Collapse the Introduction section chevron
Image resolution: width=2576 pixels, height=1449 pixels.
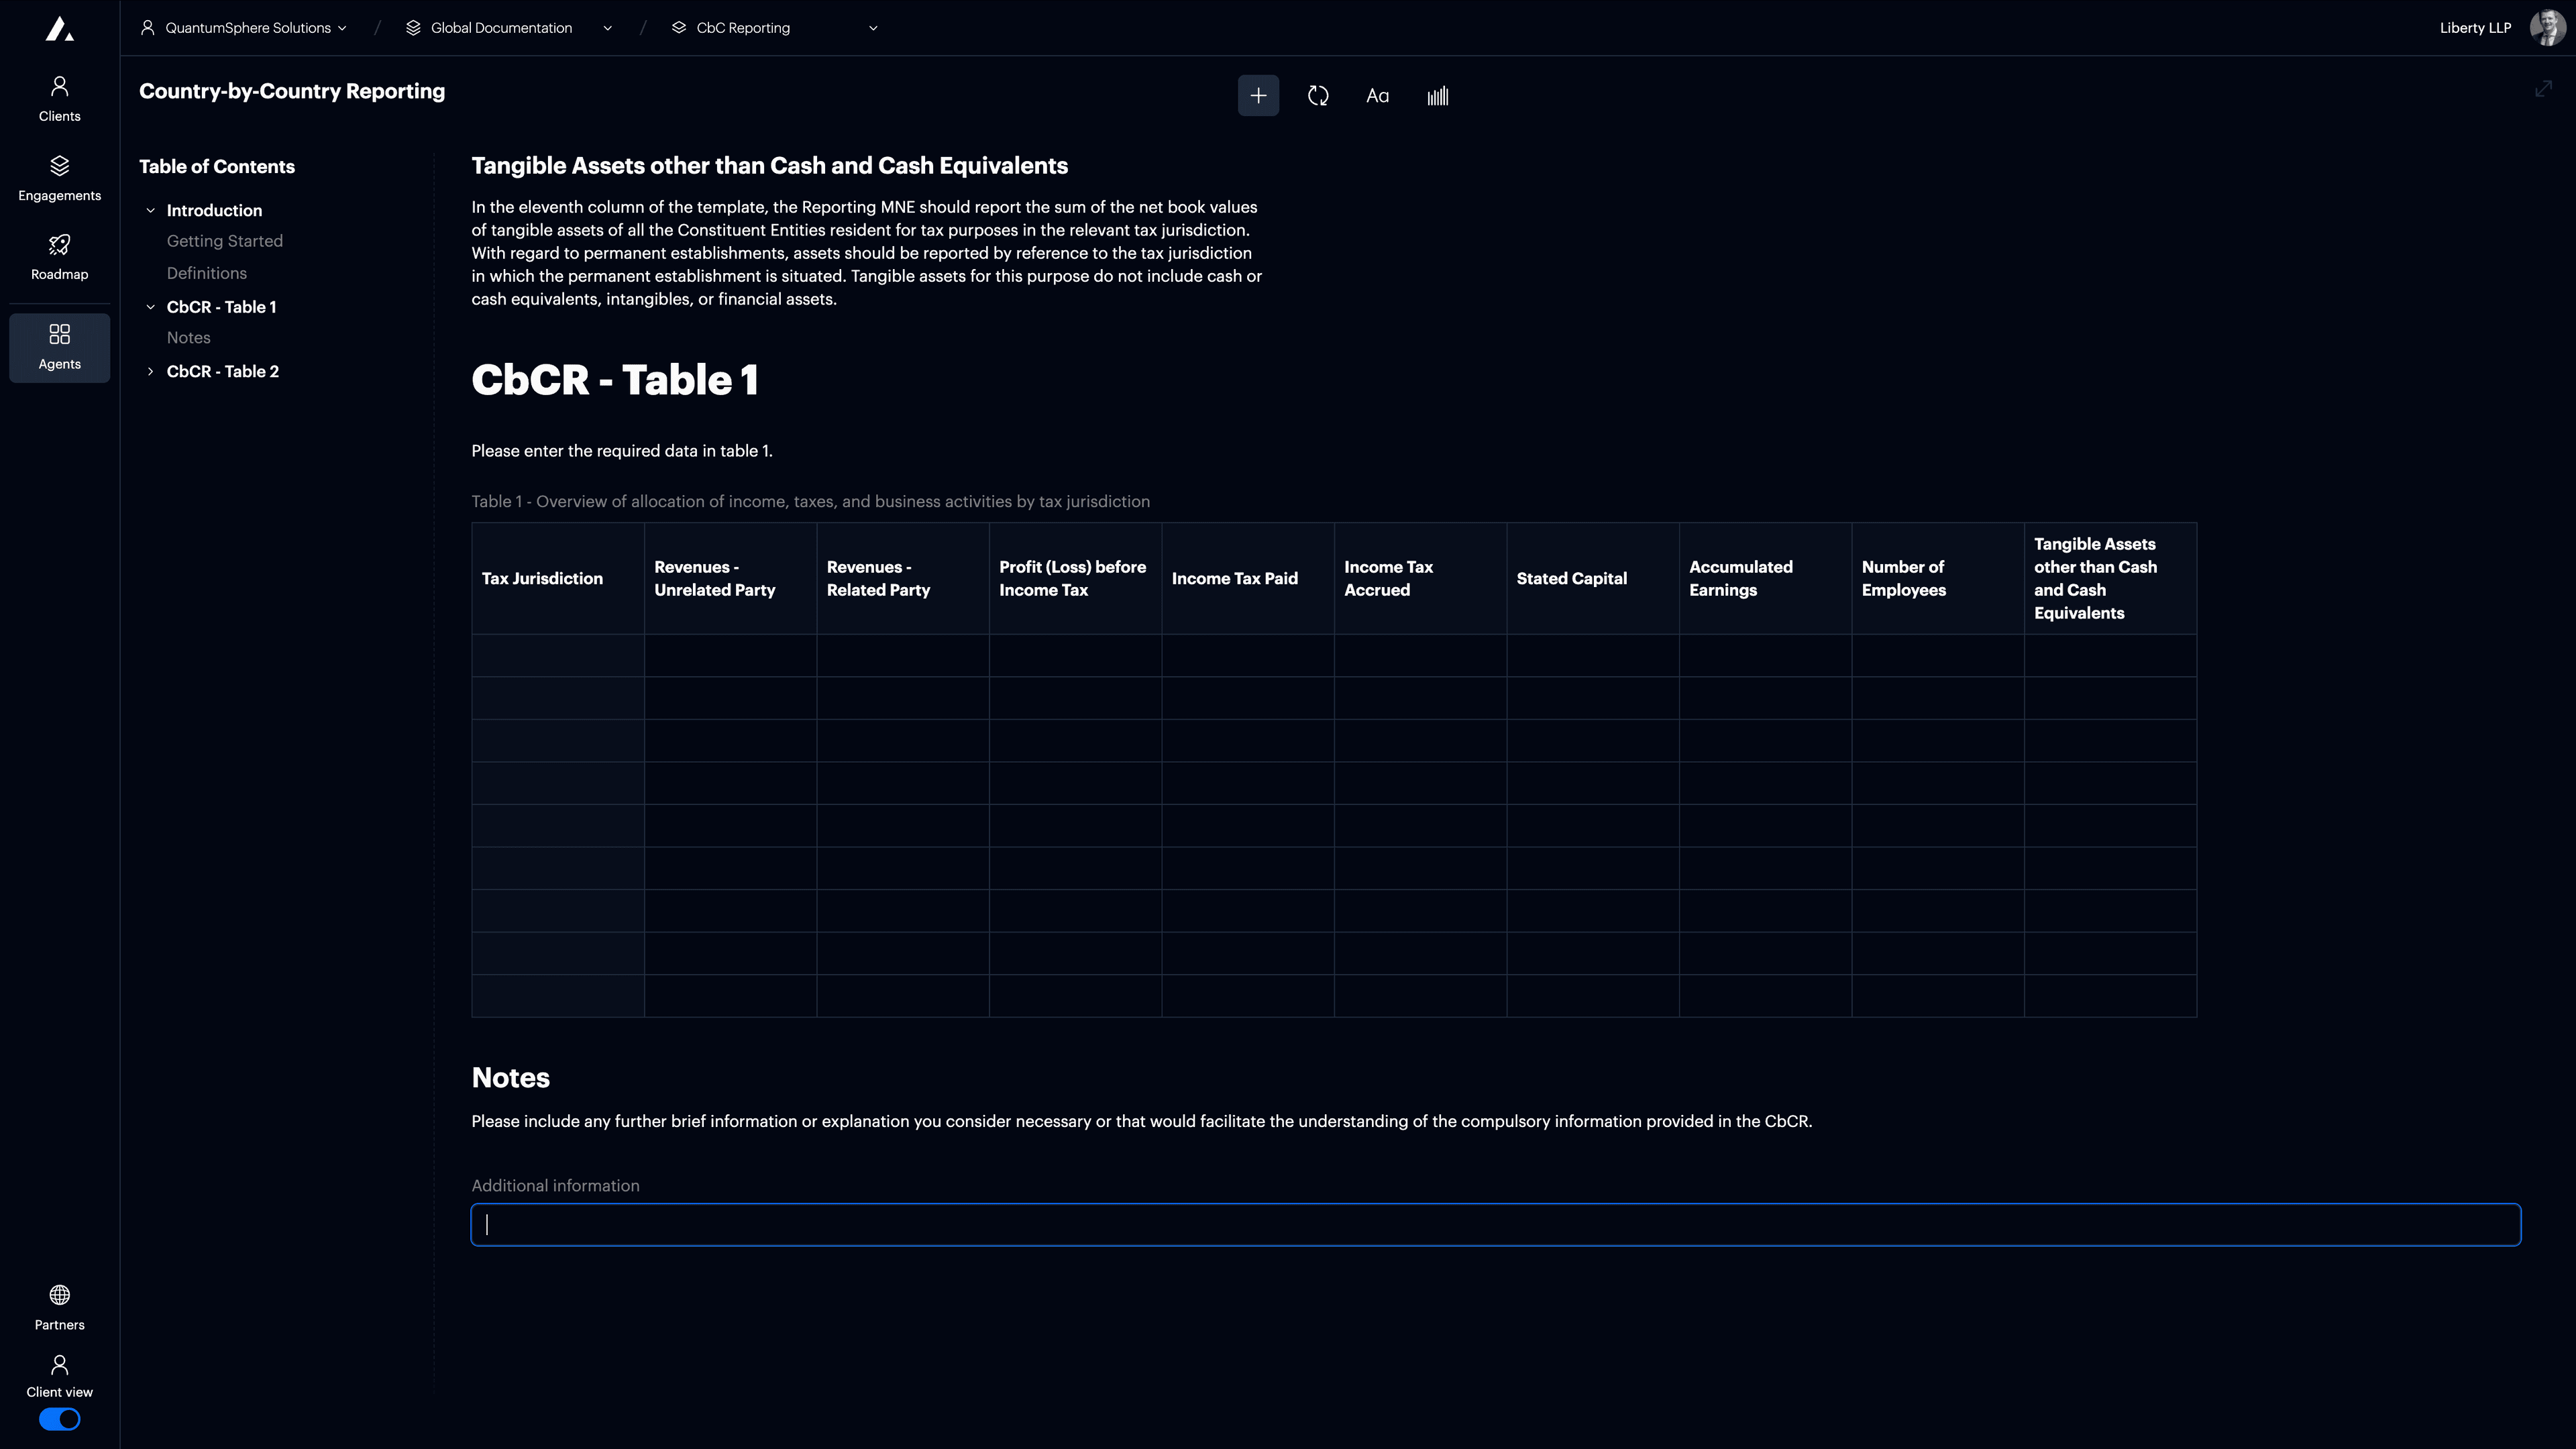(x=151, y=210)
